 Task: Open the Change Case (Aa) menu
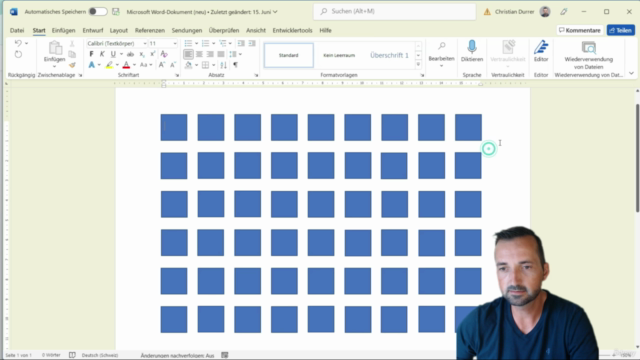(146, 65)
